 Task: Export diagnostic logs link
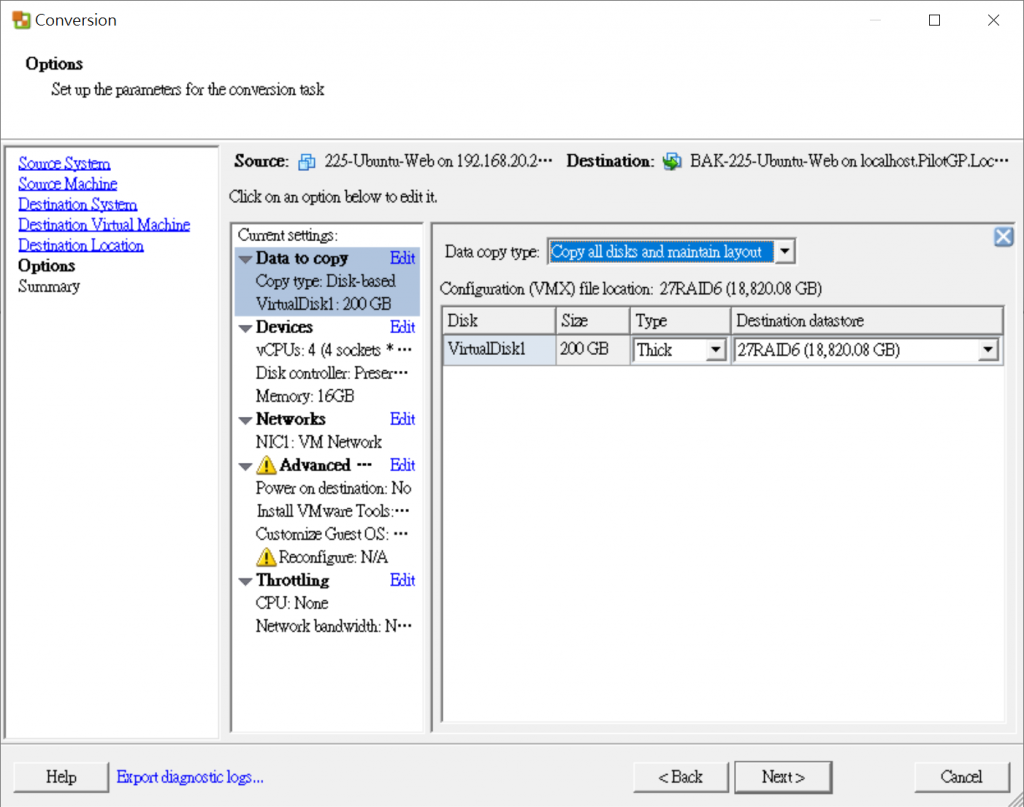click(189, 777)
